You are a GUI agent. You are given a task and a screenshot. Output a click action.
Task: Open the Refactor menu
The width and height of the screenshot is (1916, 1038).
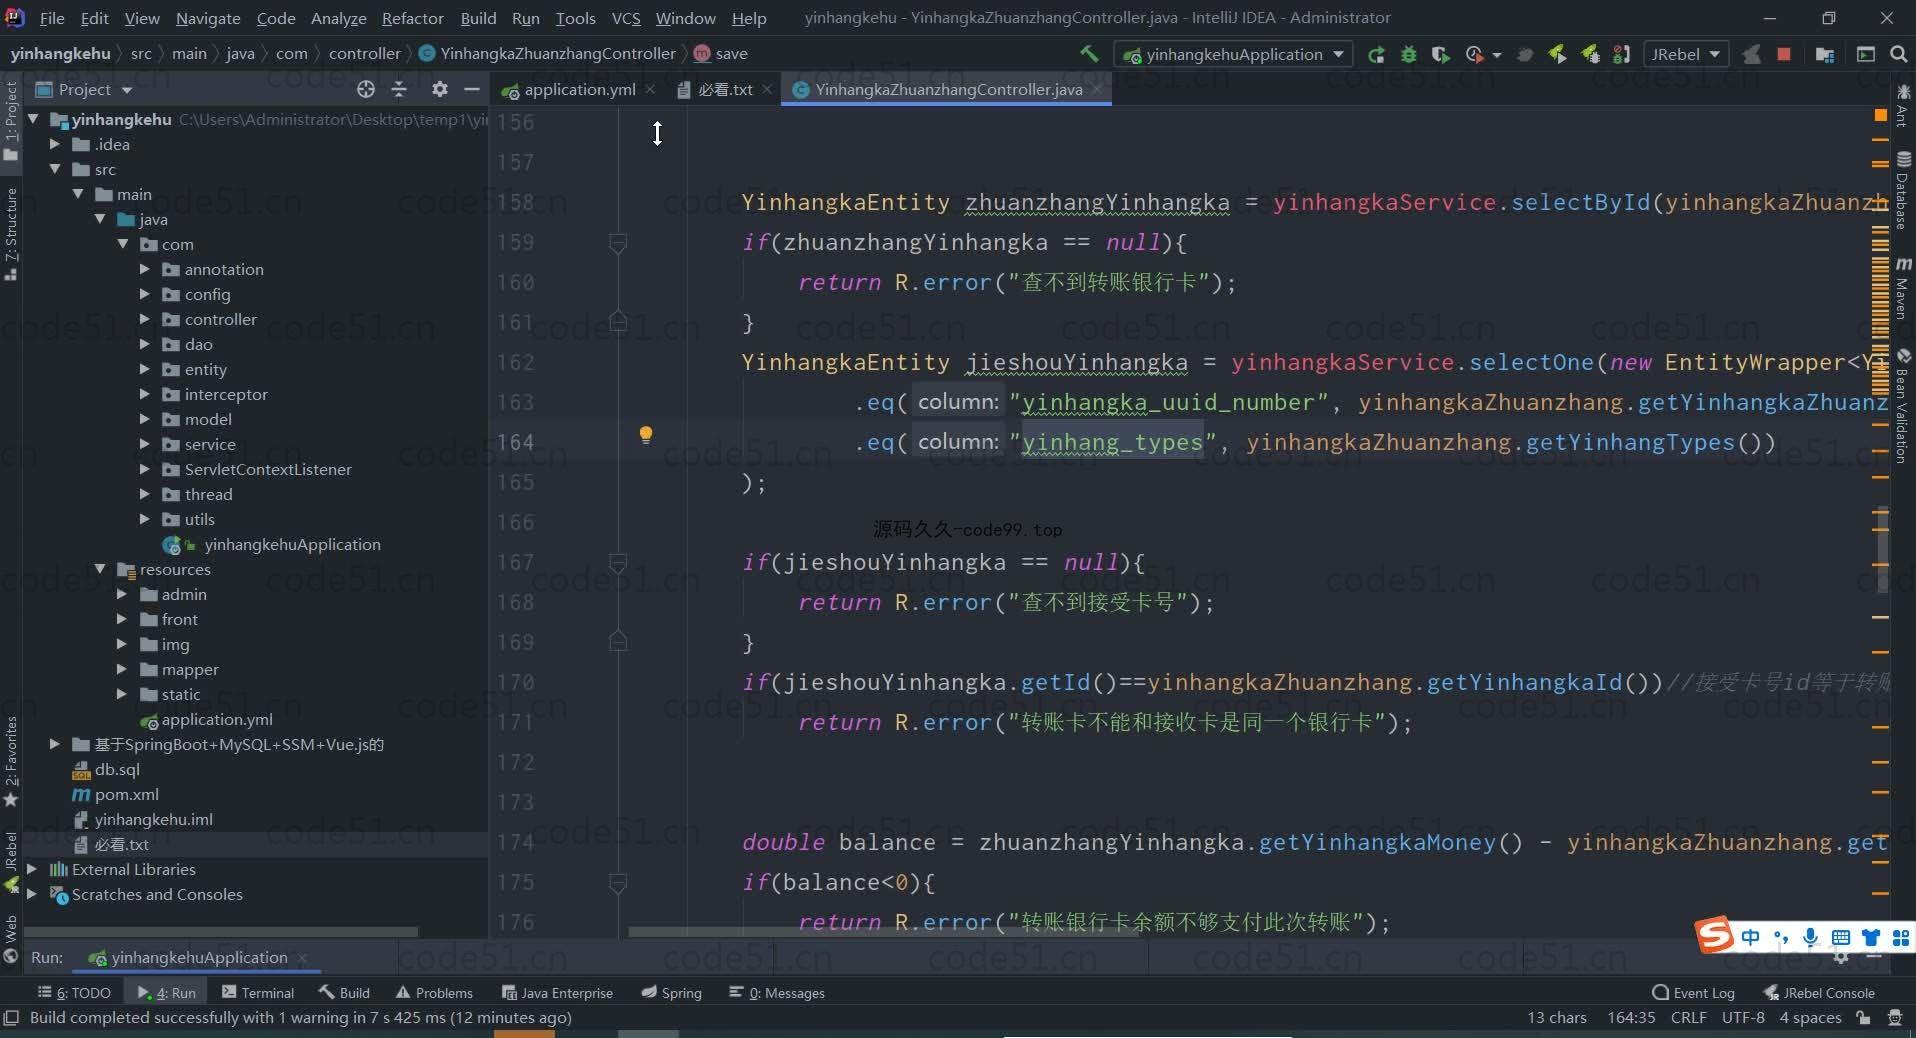(412, 18)
